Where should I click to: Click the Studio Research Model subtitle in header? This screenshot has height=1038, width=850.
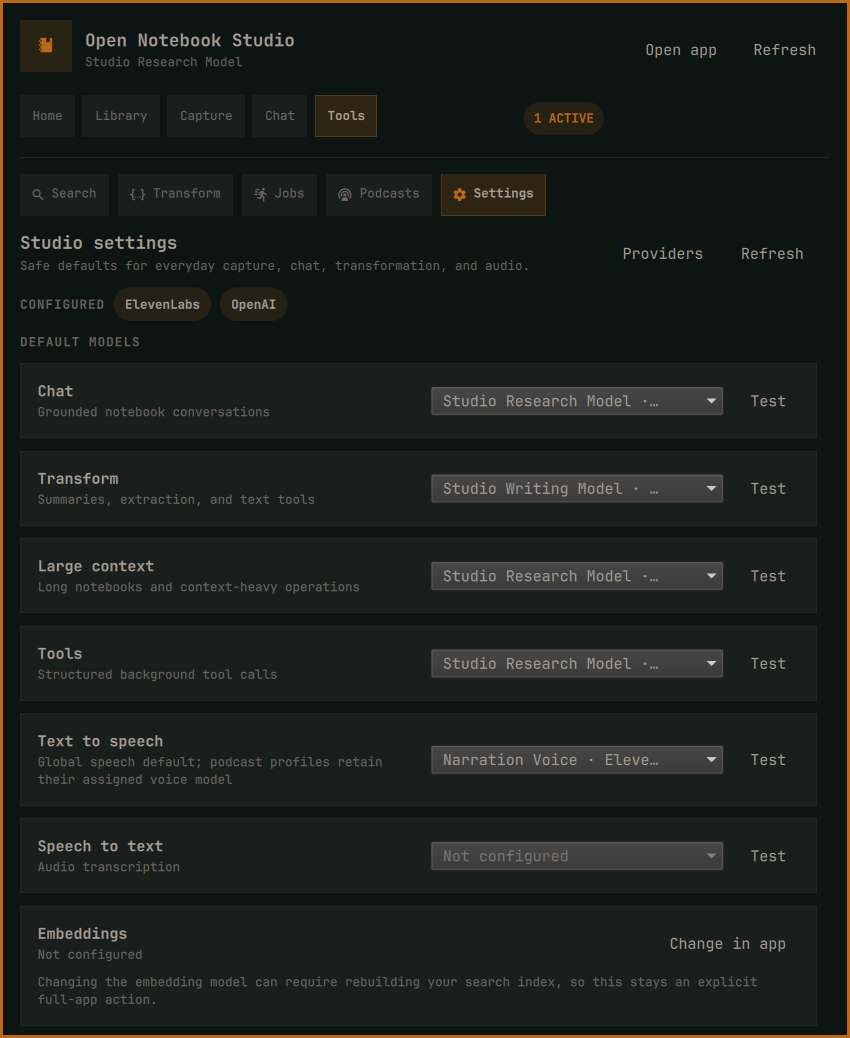pyautogui.click(x=164, y=62)
